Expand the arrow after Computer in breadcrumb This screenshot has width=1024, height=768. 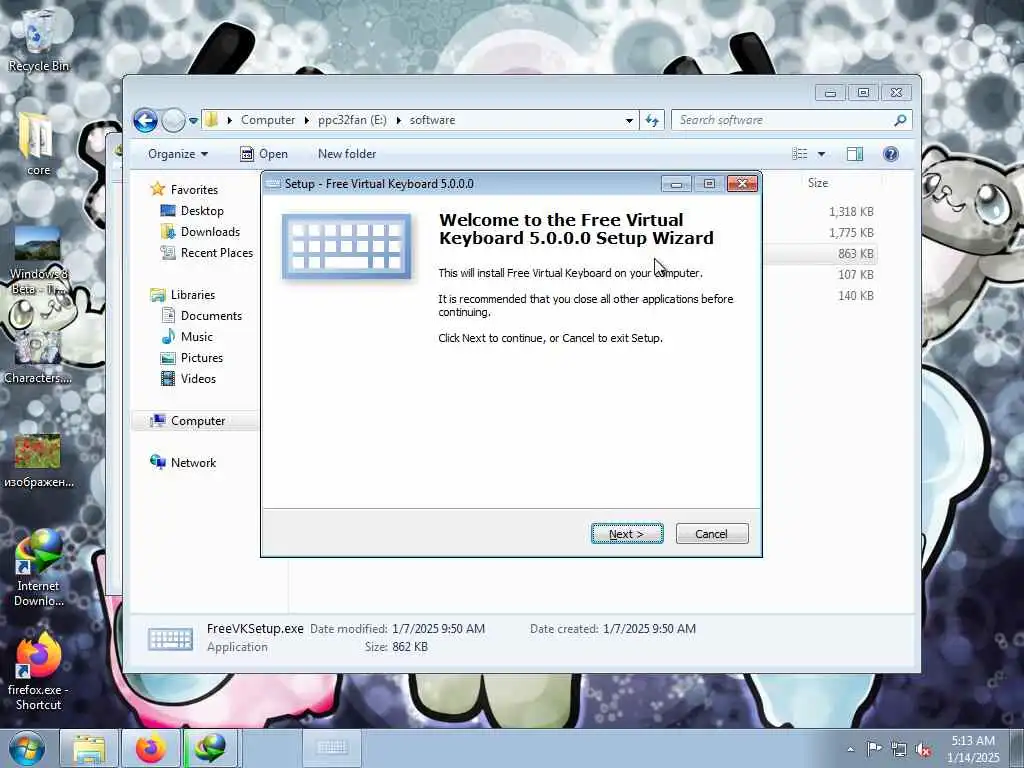coord(307,120)
